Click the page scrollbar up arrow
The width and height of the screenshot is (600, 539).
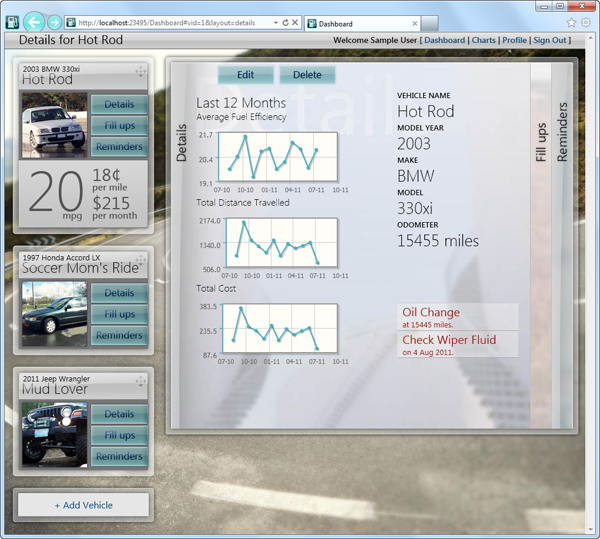(x=590, y=39)
